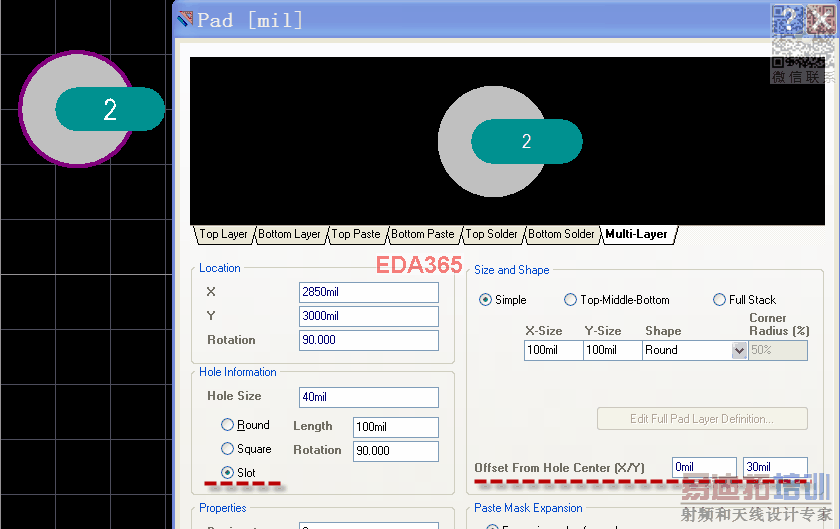Screen dimensions: 840x529
Task: Click the Location X field
Action: click(369, 292)
